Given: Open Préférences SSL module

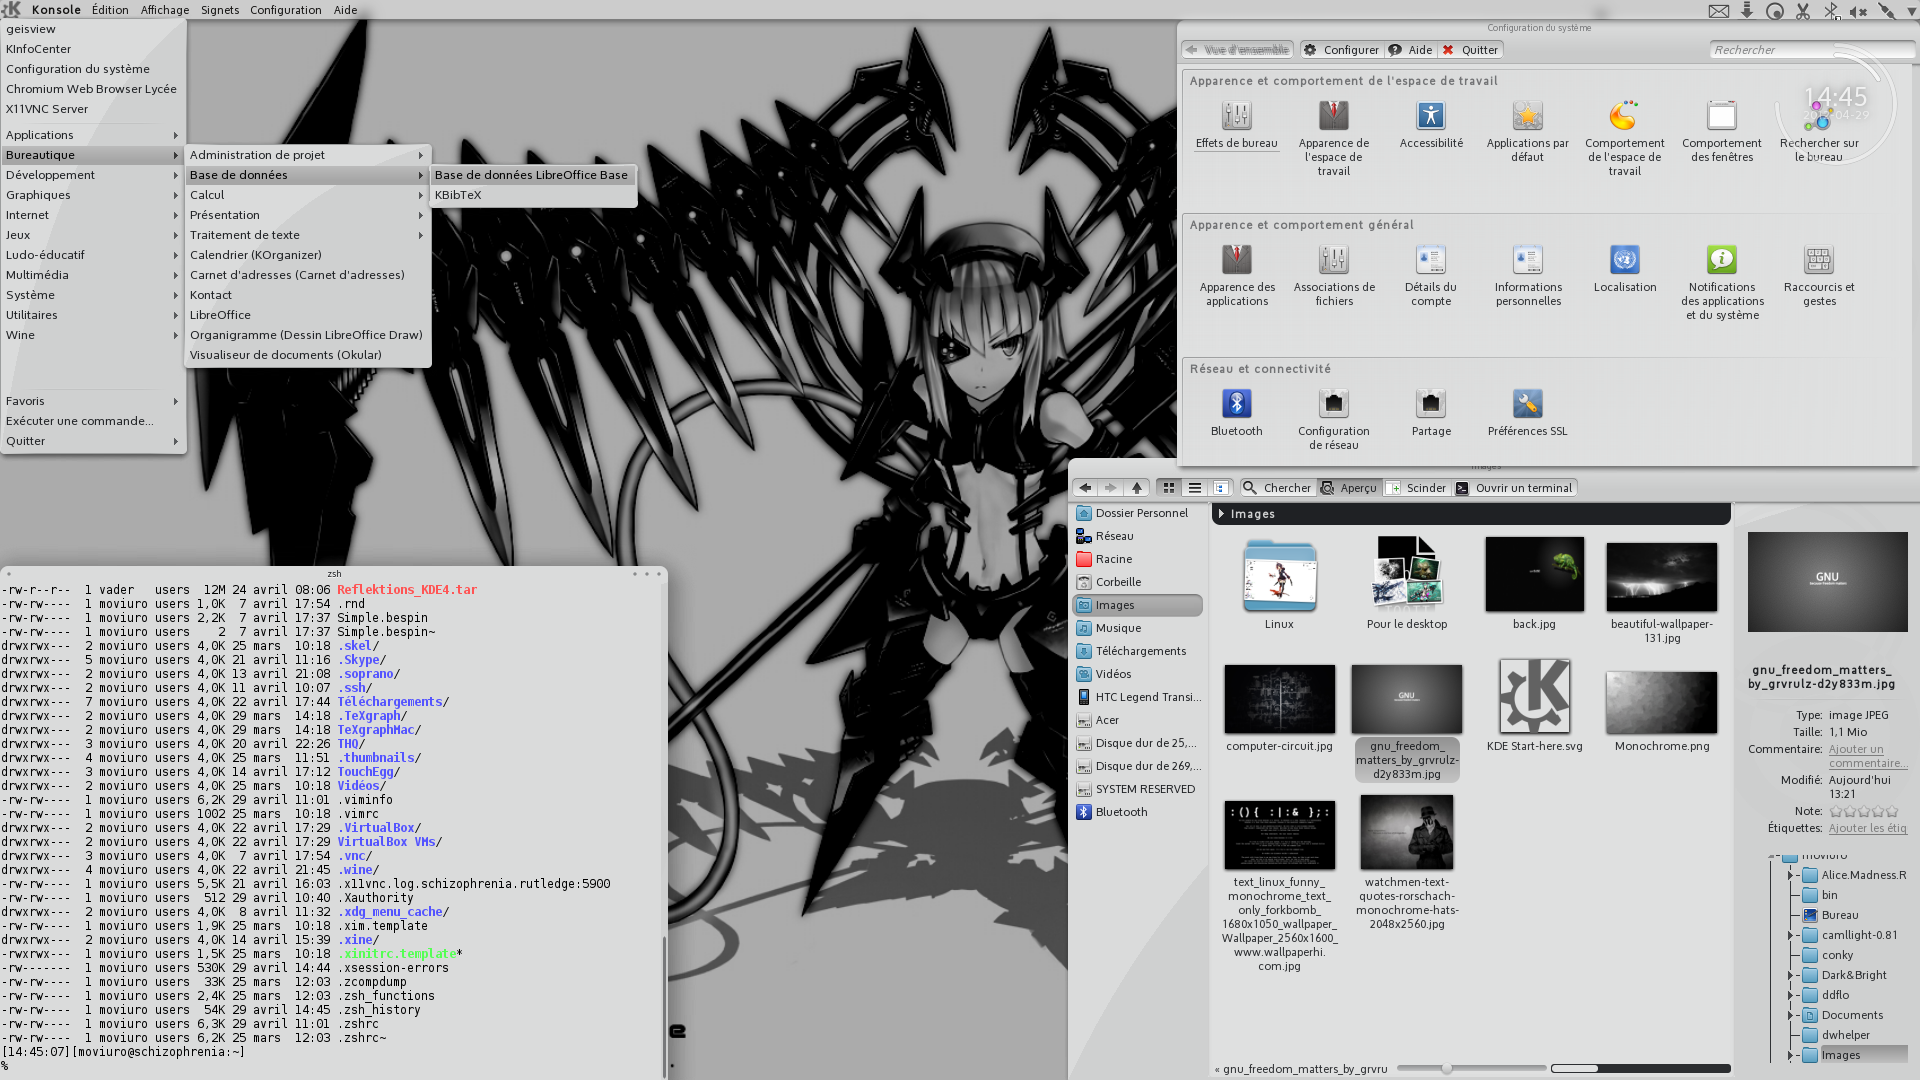Looking at the screenshot, I should 1528,413.
